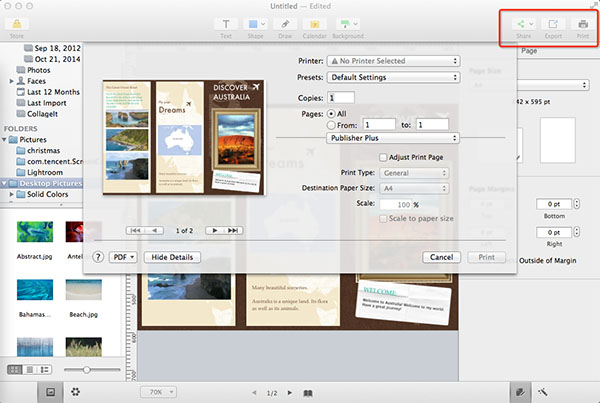Click the help question mark button
This screenshot has height=403, width=600.
[x=98, y=257]
